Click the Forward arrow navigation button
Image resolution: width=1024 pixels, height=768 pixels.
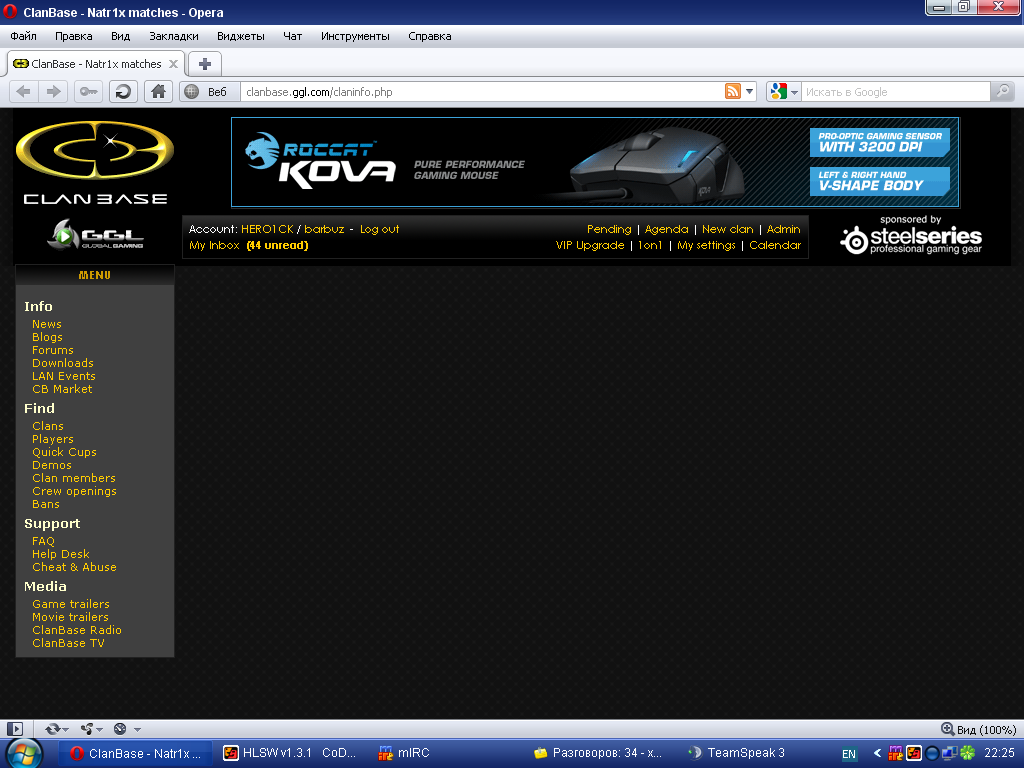click(53, 91)
